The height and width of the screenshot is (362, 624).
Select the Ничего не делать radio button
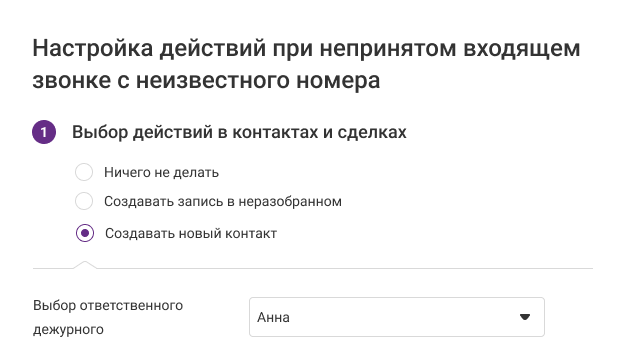[x=84, y=172]
